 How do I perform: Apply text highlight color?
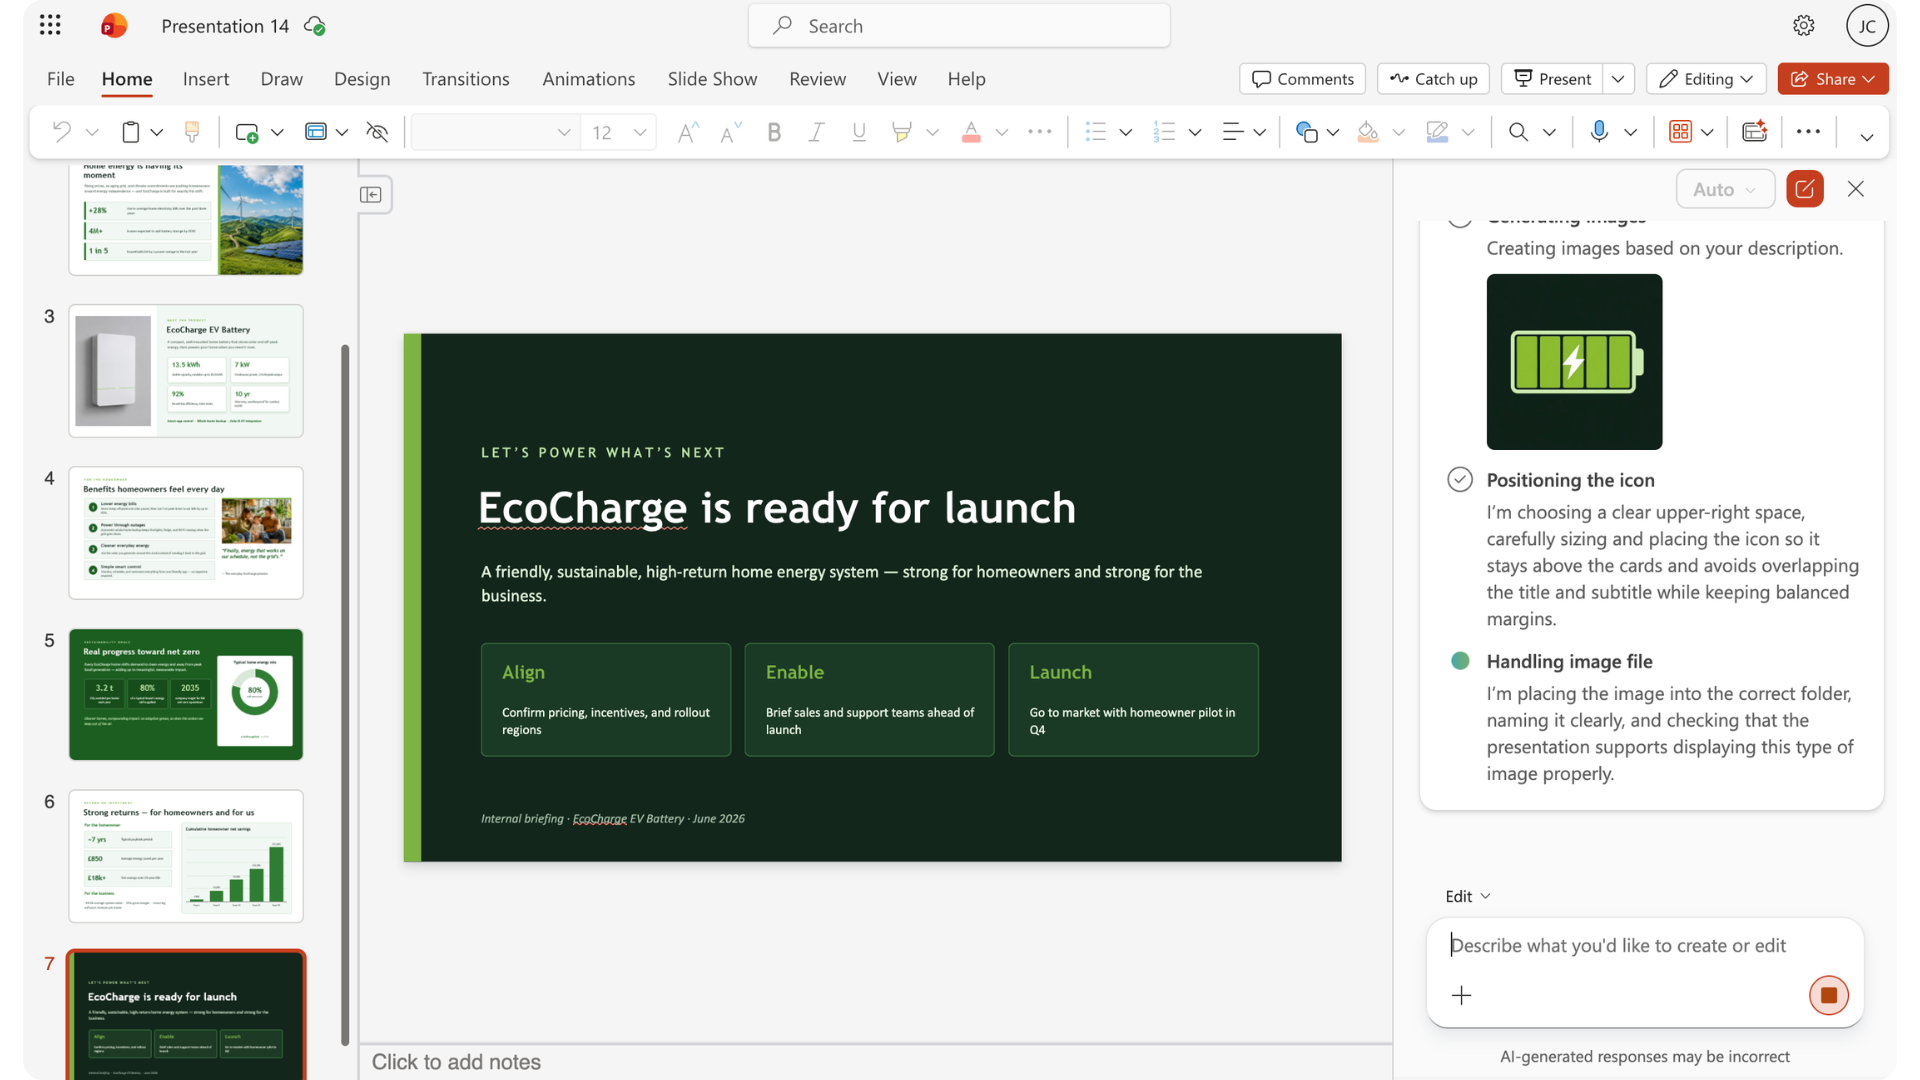(902, 132)
